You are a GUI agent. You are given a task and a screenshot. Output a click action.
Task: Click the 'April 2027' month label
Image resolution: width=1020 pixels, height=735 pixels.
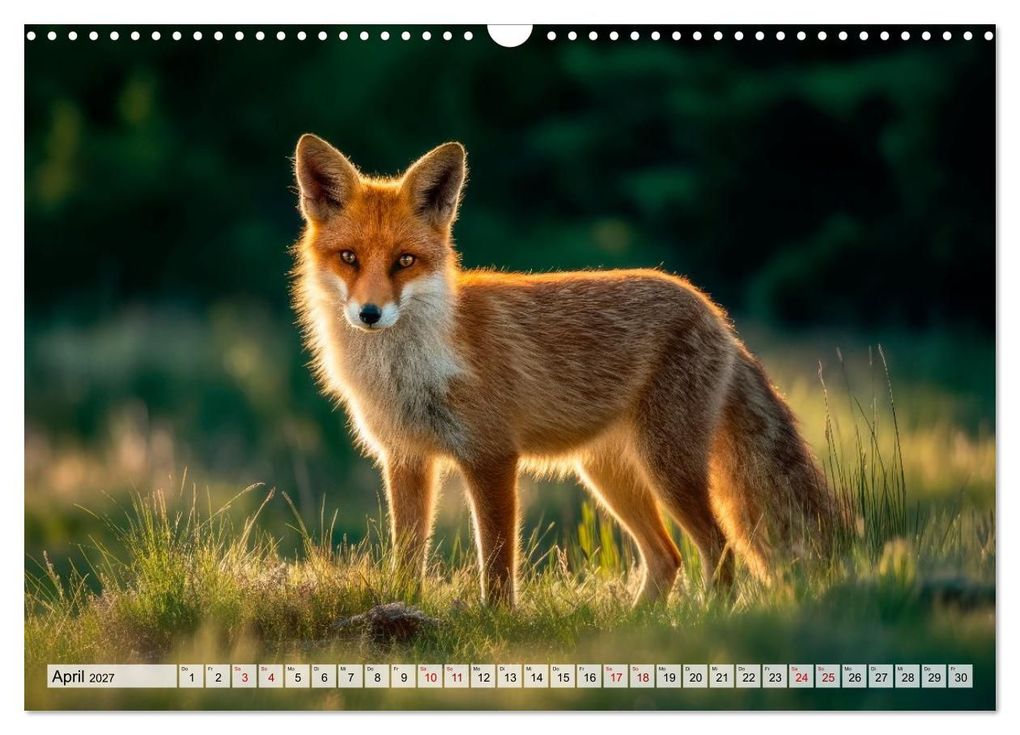click(83, 676)
